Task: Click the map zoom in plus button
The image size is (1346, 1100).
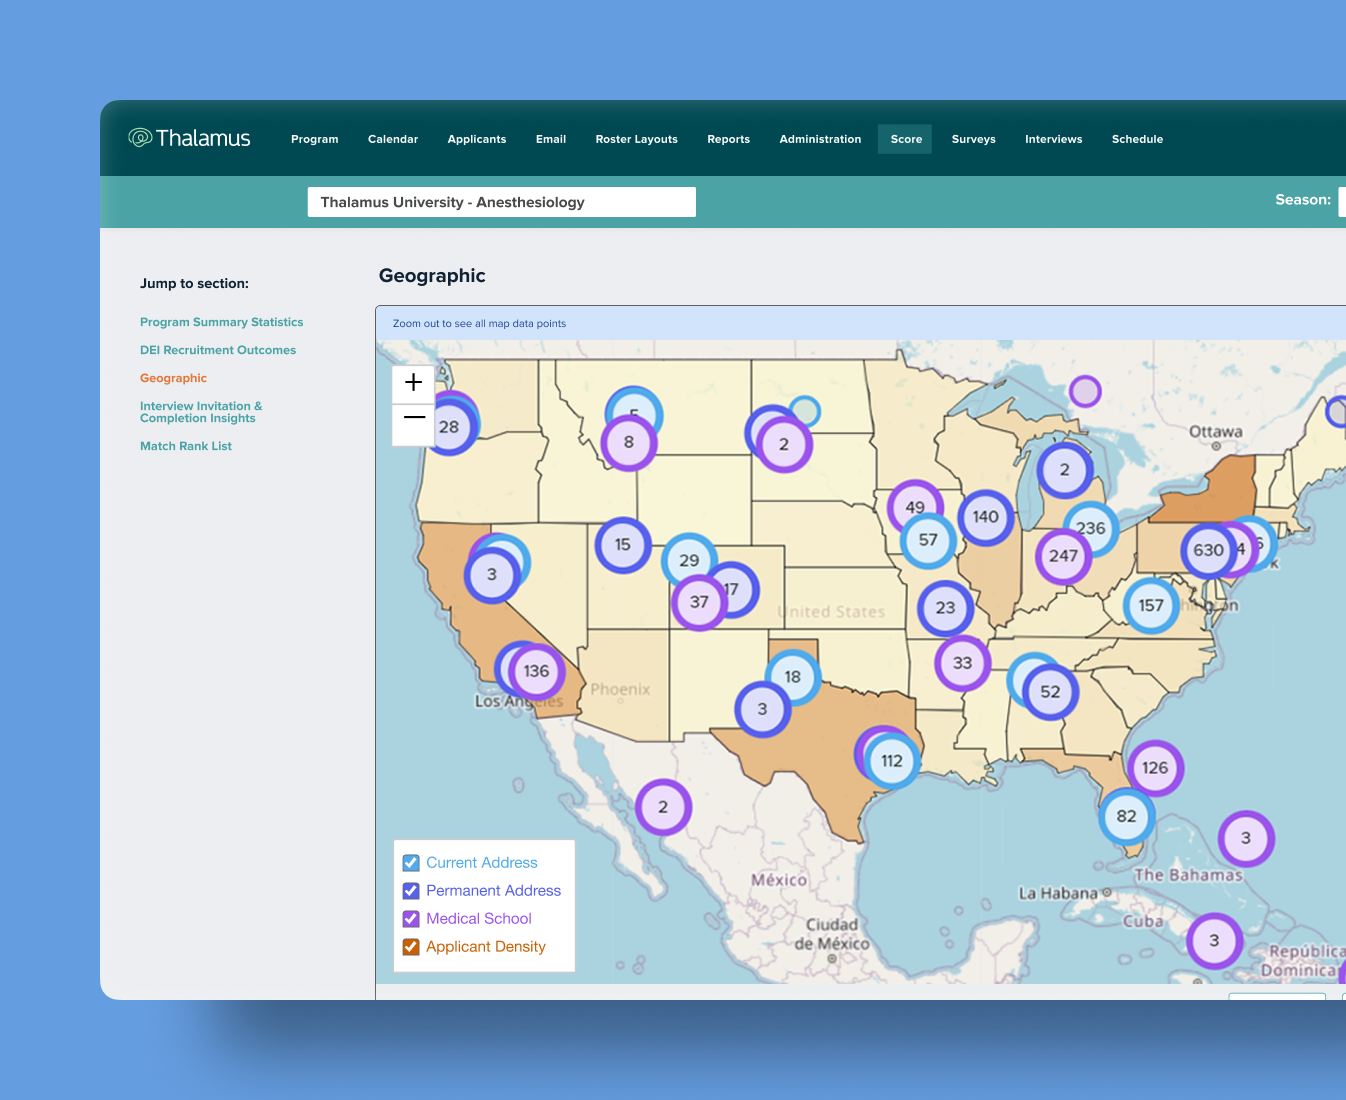Action: coord(413,383)
